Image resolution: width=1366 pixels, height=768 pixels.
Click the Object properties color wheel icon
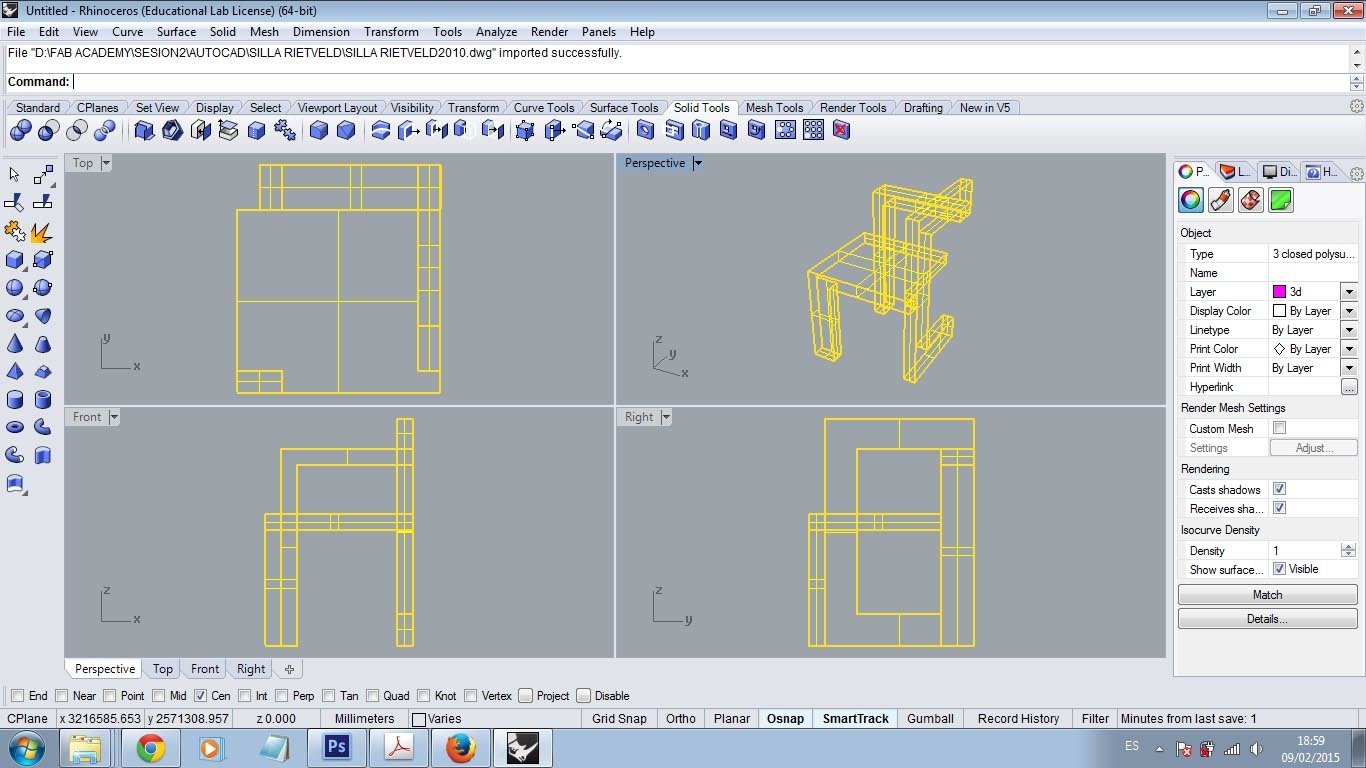click(1190, 200)
